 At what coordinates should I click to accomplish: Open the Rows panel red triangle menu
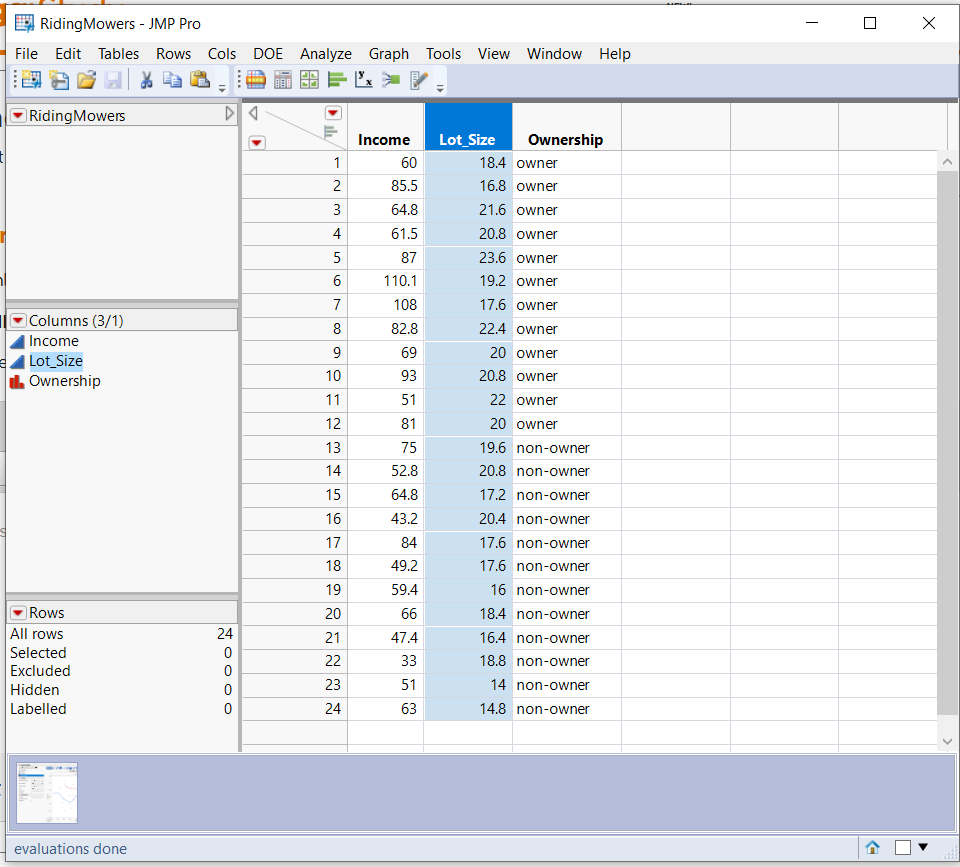[x=18, y=612]
